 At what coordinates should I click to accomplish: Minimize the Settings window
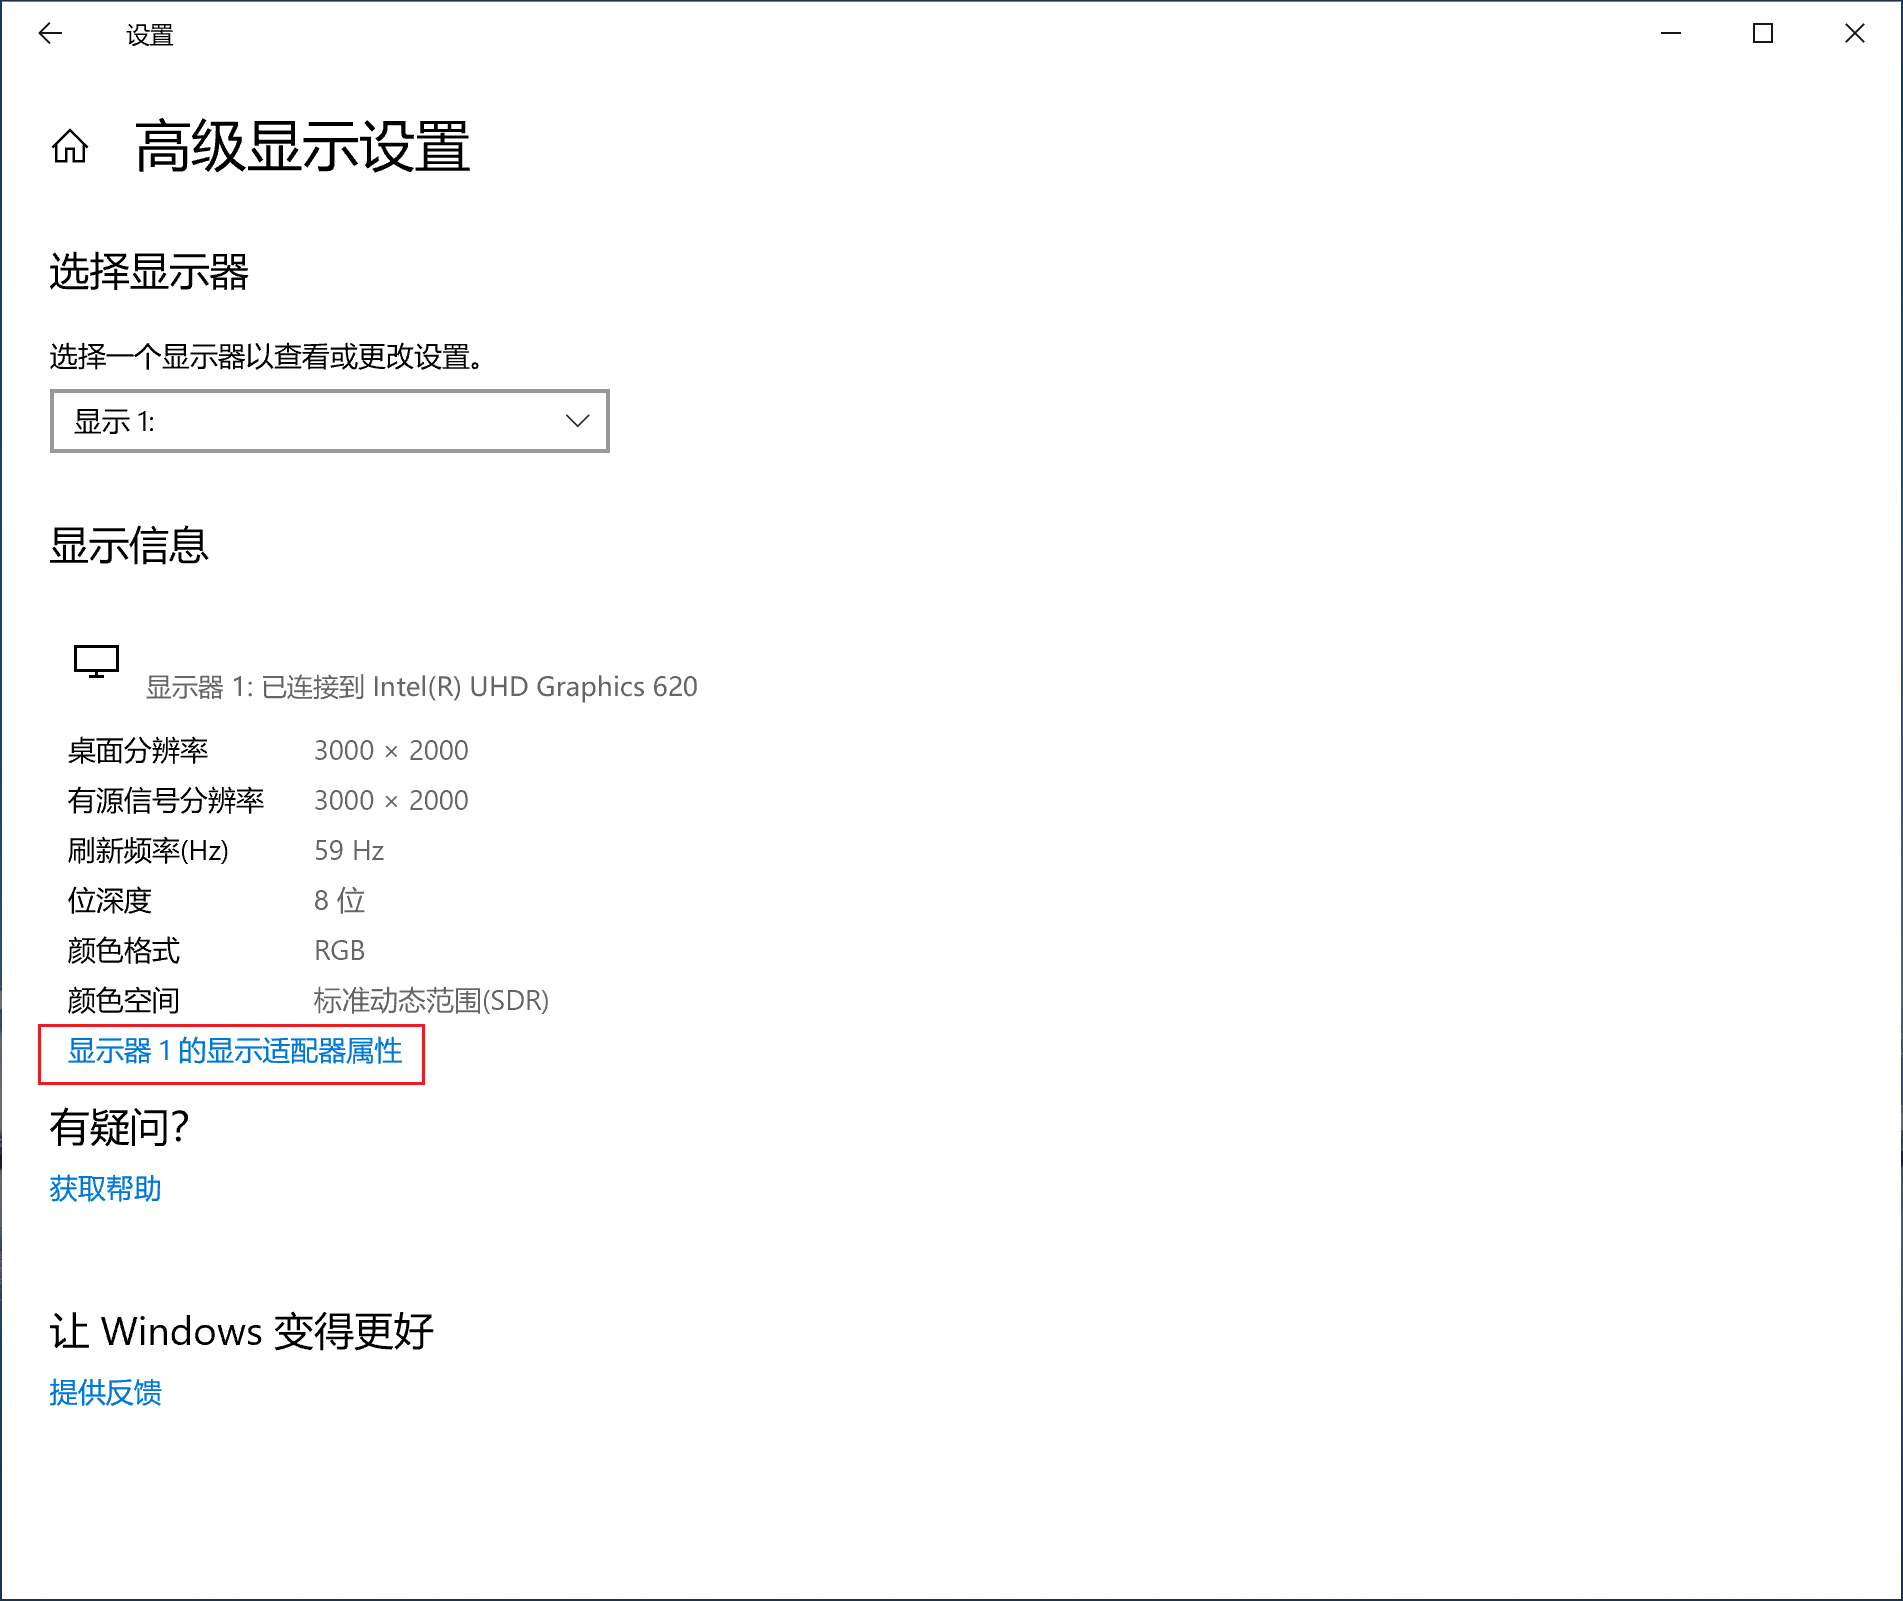(1670, 34)
